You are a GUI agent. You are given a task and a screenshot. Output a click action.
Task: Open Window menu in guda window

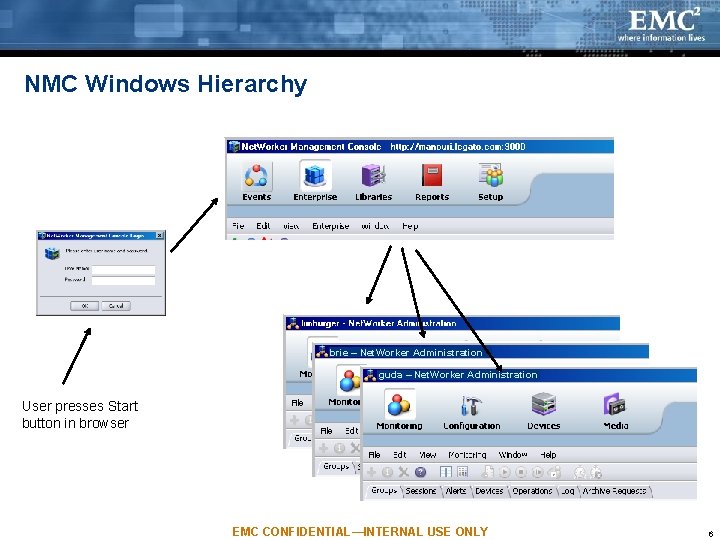click(x=513, y=455)
